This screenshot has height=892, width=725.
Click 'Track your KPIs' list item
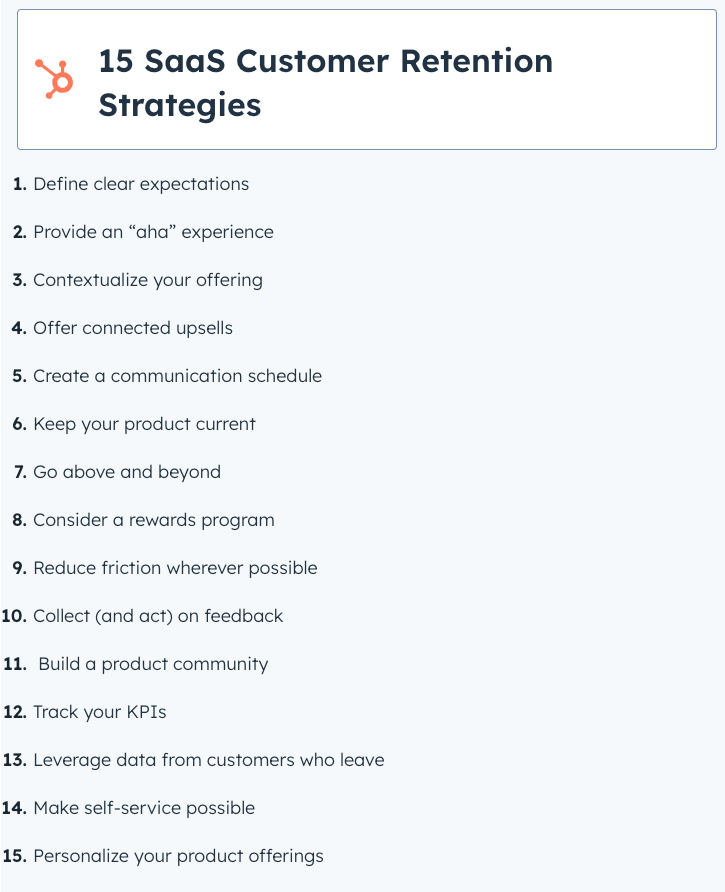click(100, 712)
